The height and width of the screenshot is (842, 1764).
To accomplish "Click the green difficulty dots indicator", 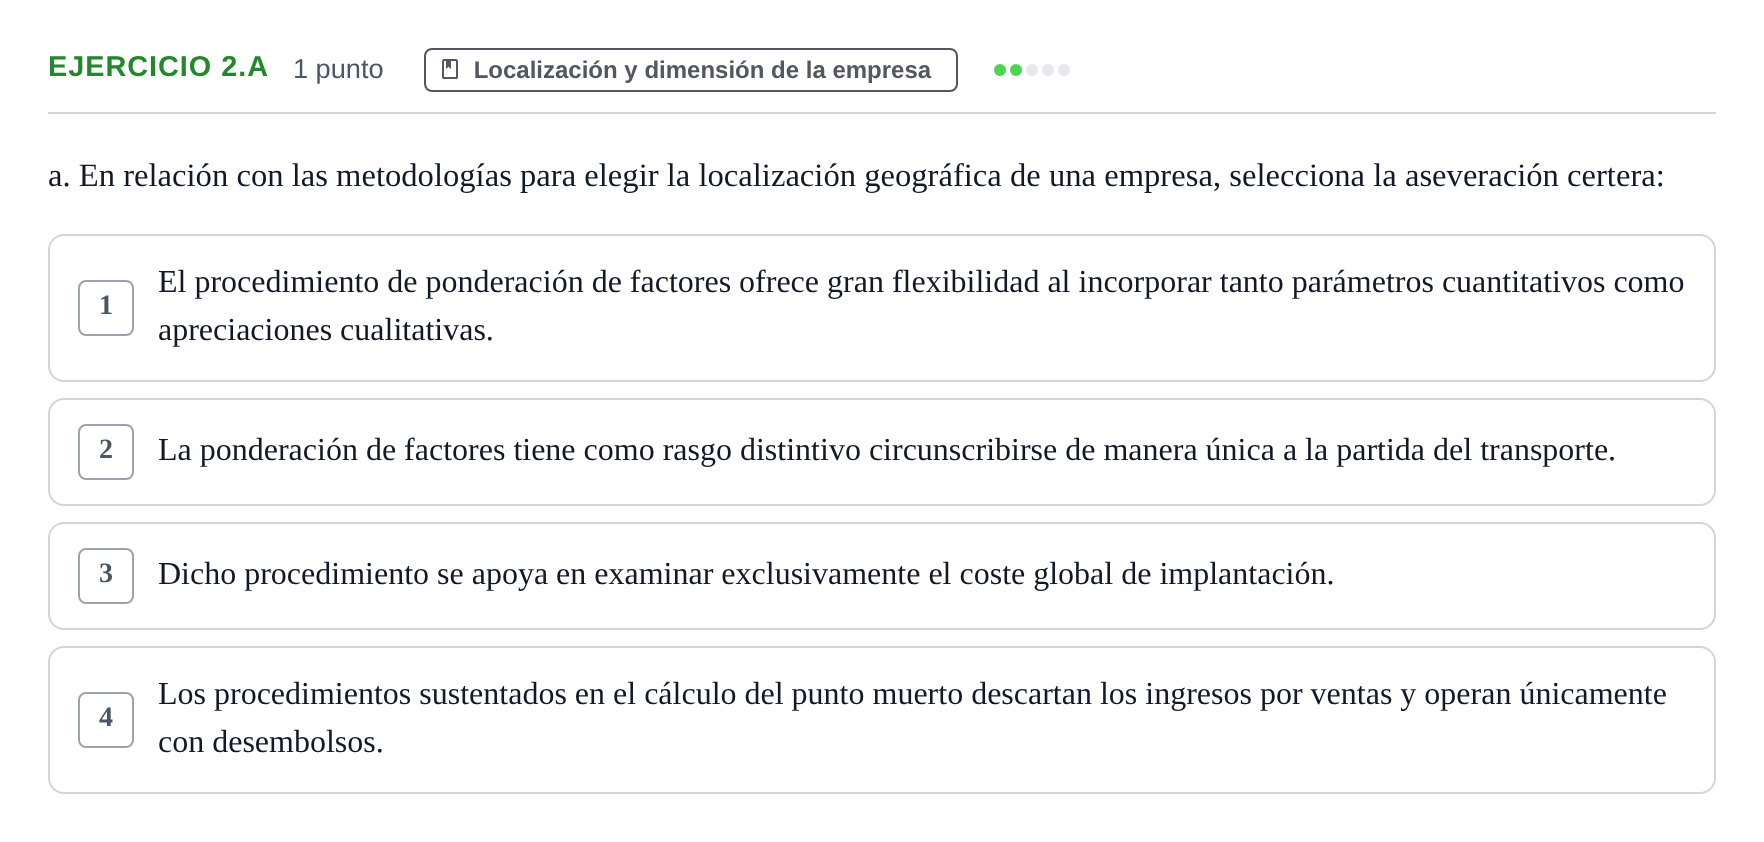I will pos(1031,70).
